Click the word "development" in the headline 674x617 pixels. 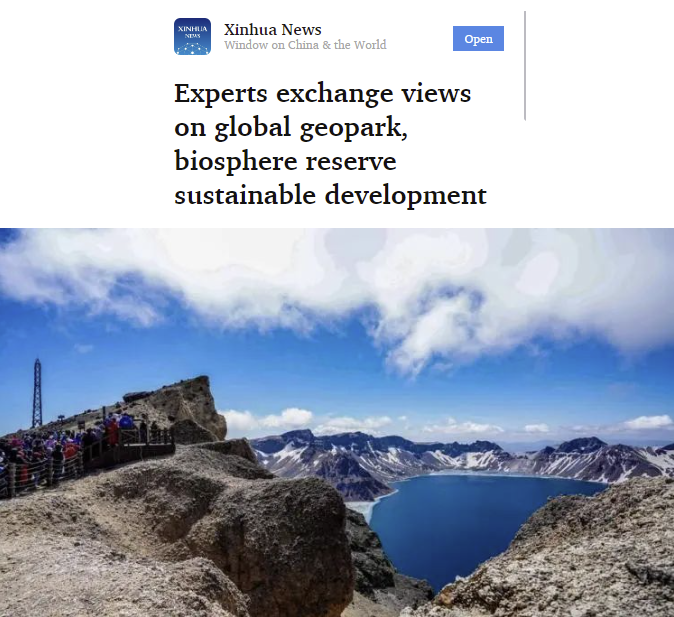pyautogui.click(x=405, y=195)
